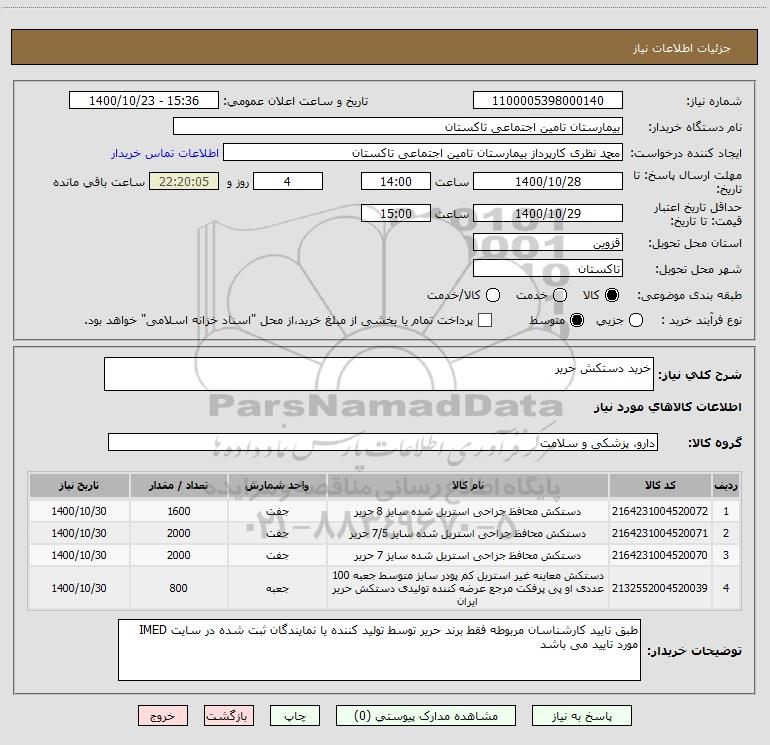Viewport: 770px width, 745px height.
Task: Click the delivery city field تاکستان
Action: (x=548, y=269)
